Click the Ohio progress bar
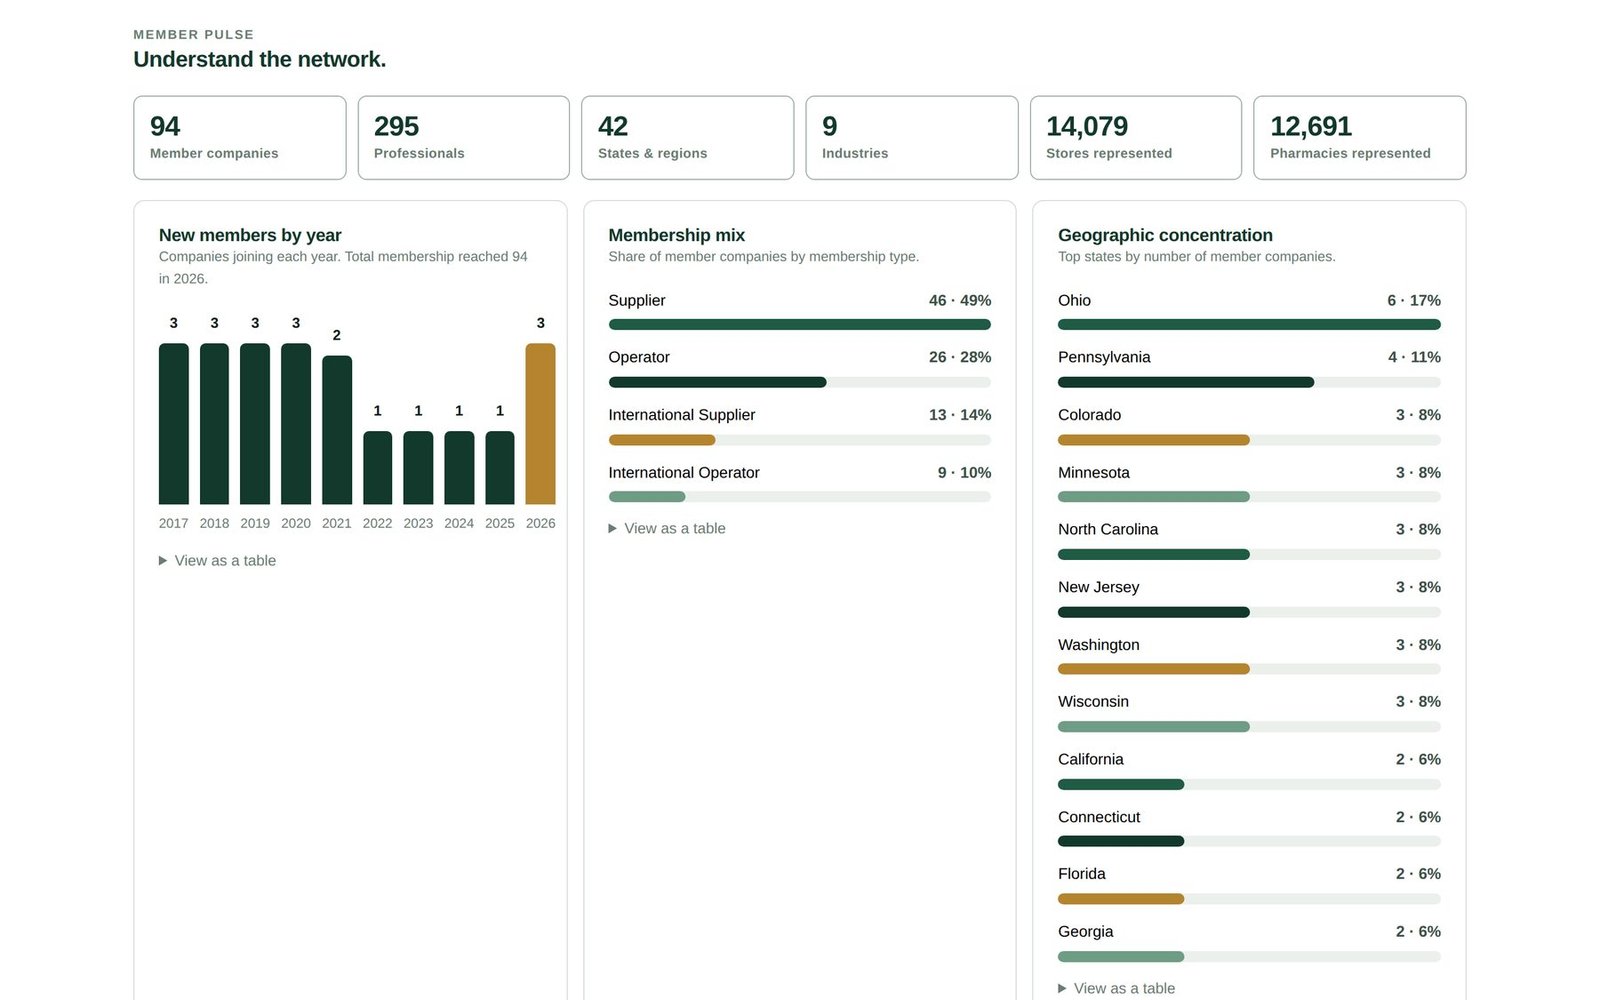Viewport: 1600px width, 1000px height. tap(1249, 324)
